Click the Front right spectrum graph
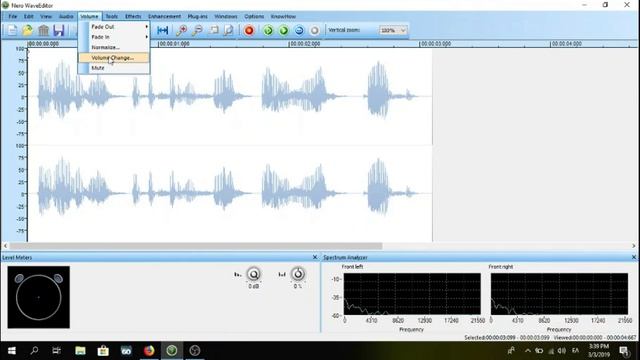This screenshot has width=640, height=360. click(559, 294)
